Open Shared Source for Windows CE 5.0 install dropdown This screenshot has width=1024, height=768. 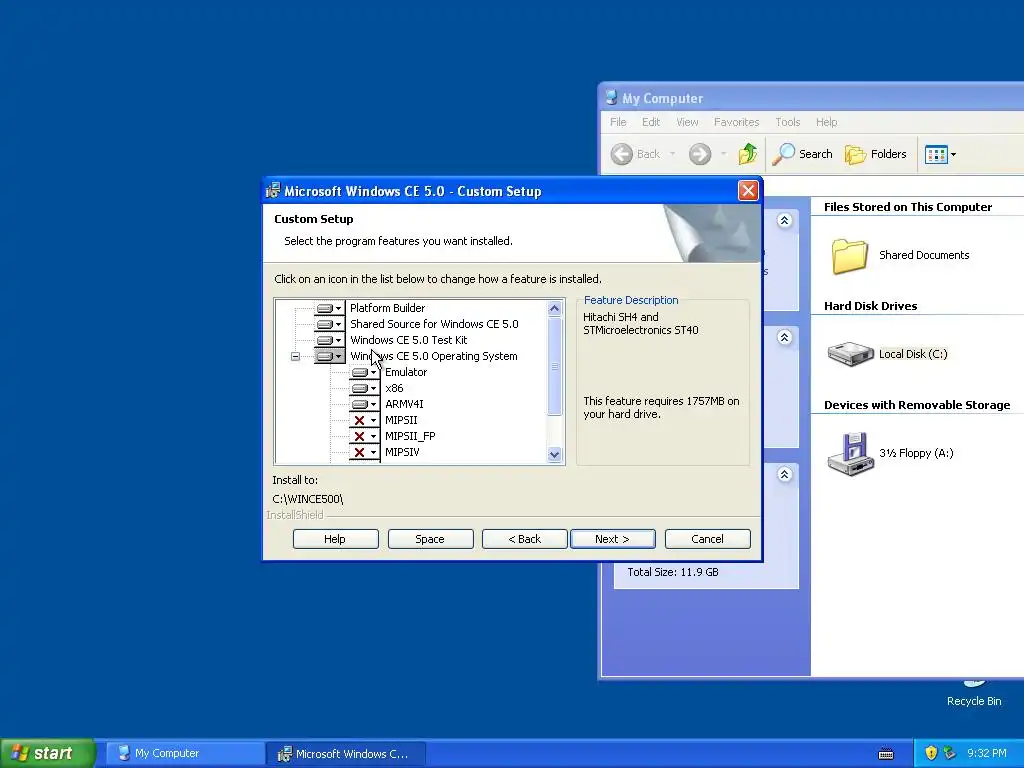(x=329, y=324)
